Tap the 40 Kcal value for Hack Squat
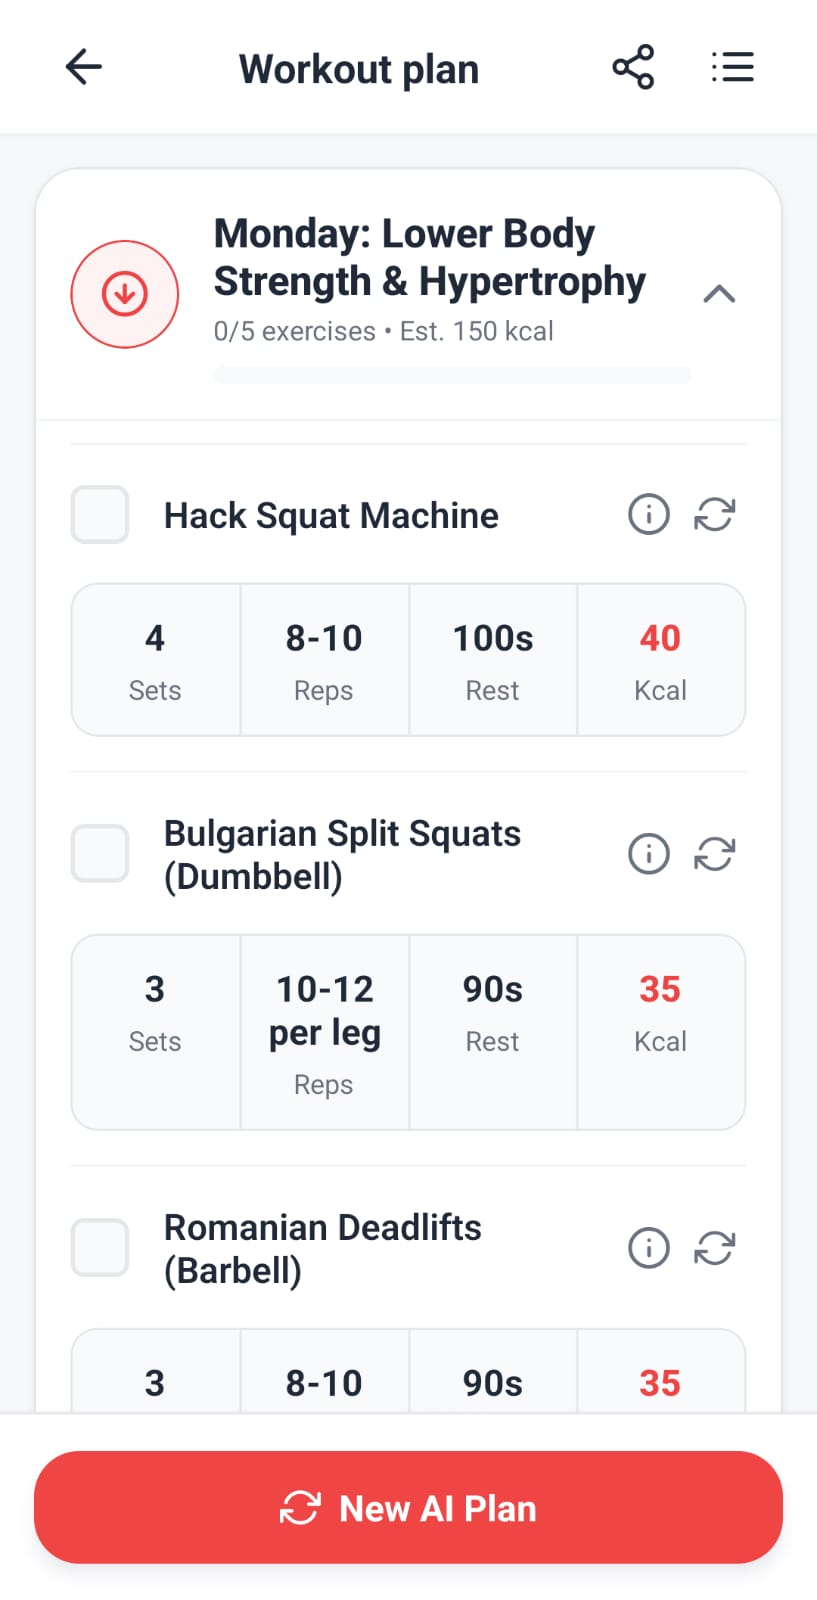 [660, 638]
